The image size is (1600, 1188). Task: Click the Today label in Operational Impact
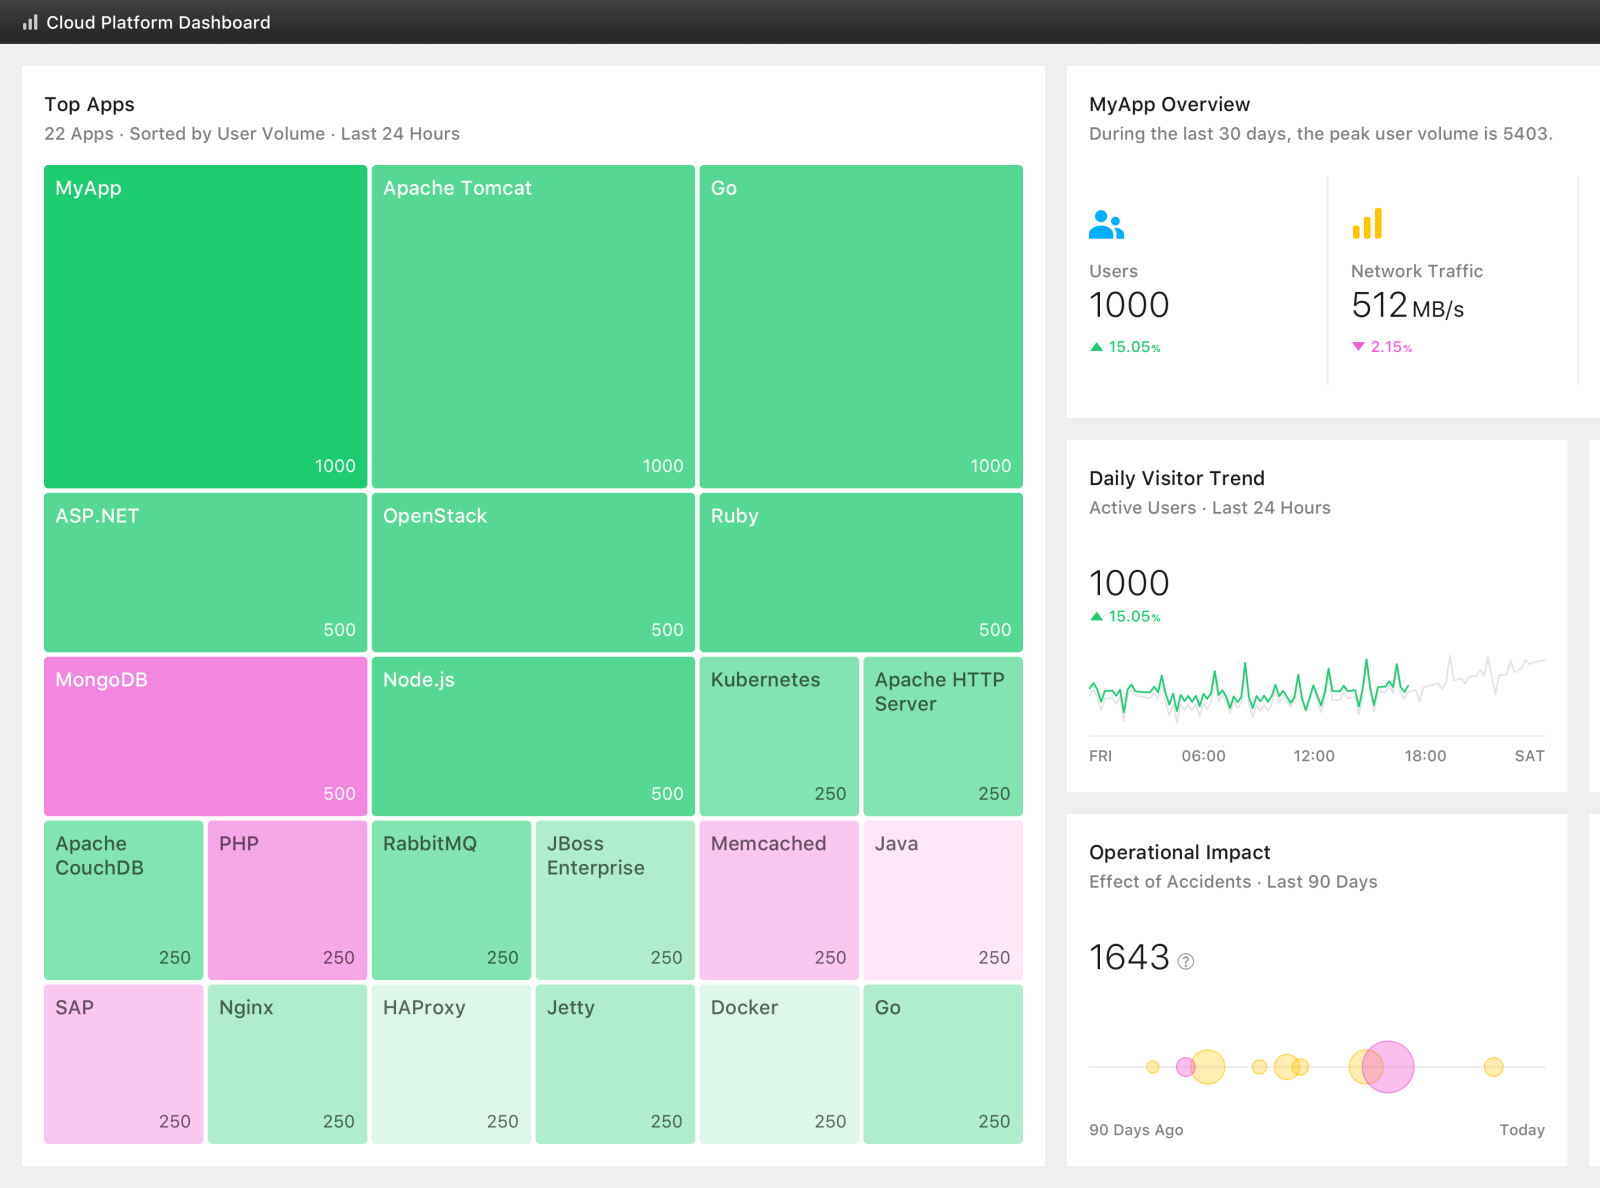point(1522,1129)
